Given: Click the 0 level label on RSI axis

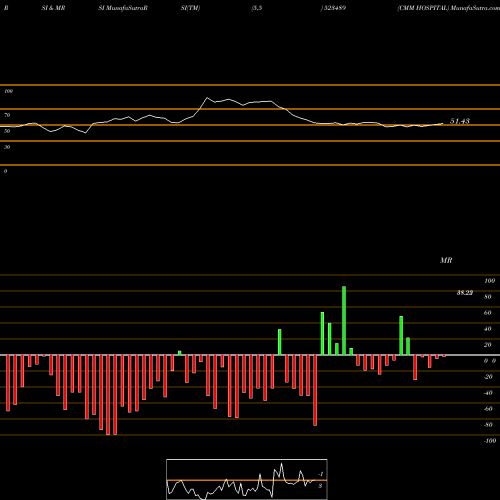Looking at the screenshot, I should (x=5, y=171).
